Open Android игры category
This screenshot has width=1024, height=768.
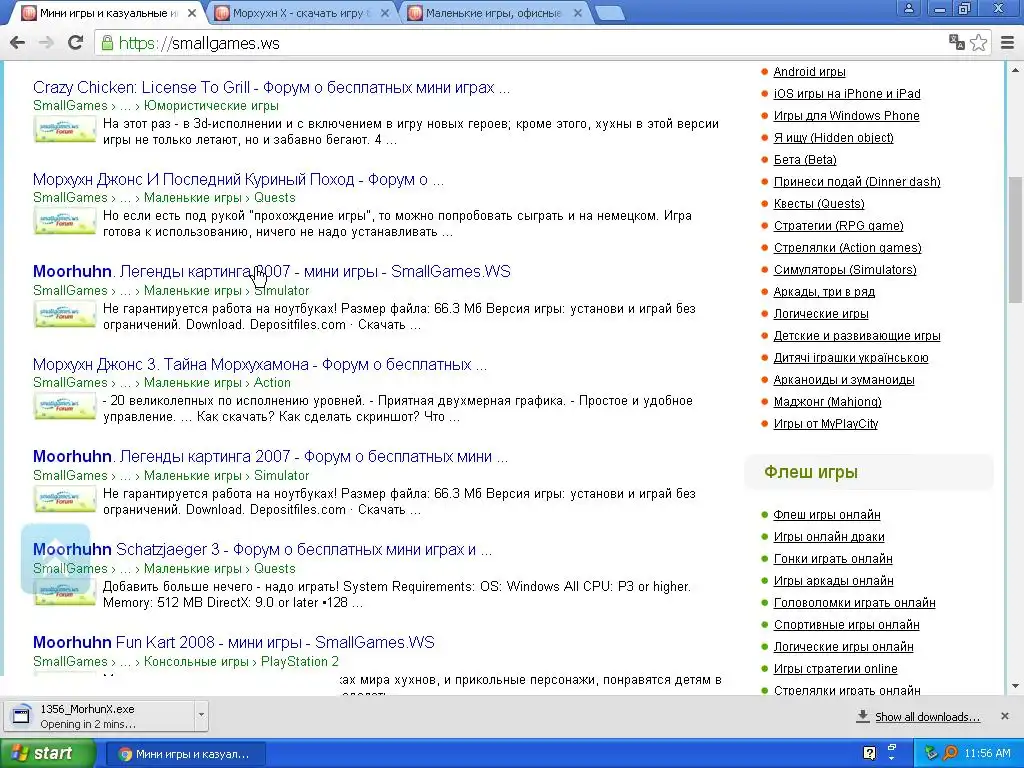tap(809, 72)
